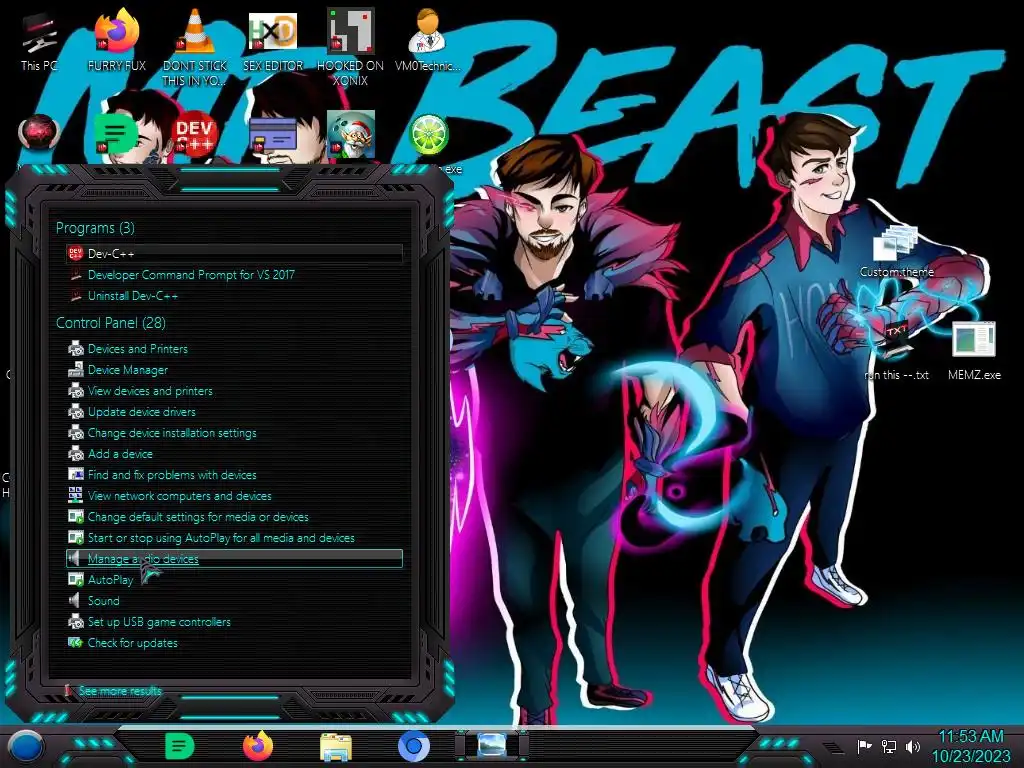Launch Chromium from the taskbar
Image resolution: width=1024 pixels, height=768 pixels.
click(x=414, y=746)
